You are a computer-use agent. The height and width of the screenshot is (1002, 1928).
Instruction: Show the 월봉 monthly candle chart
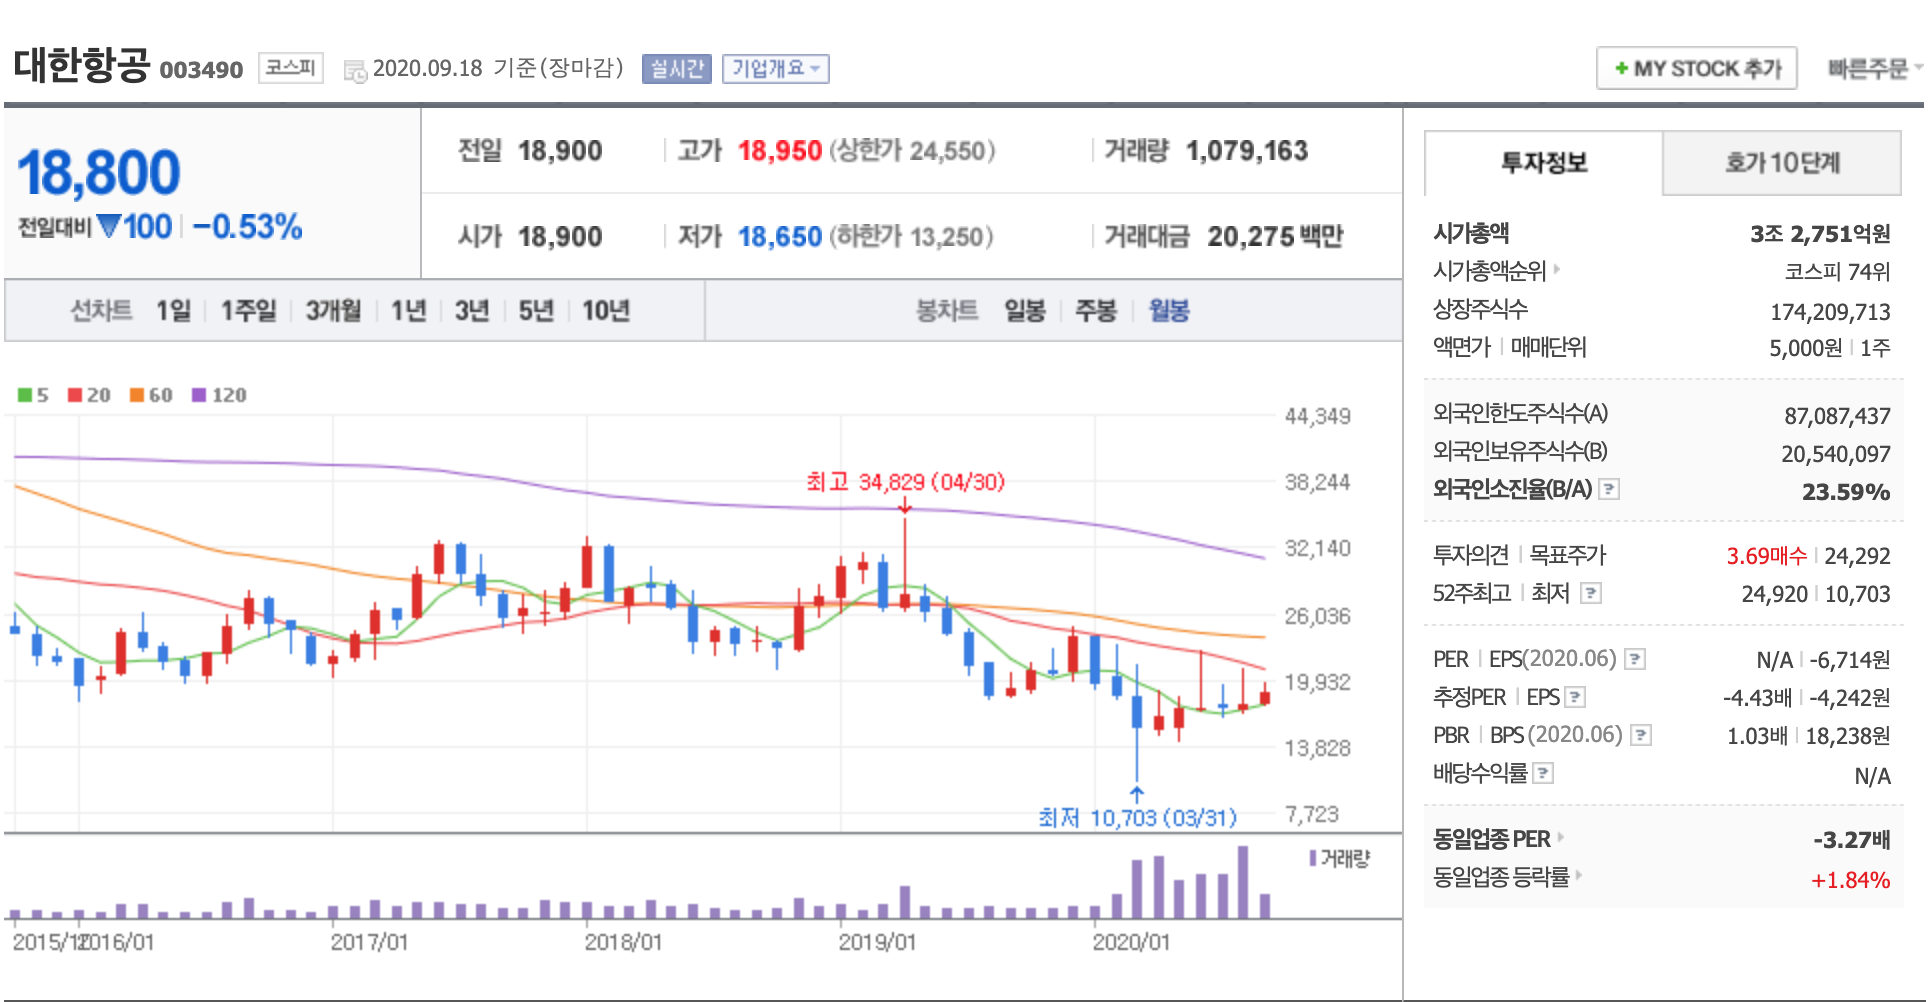1169,310
